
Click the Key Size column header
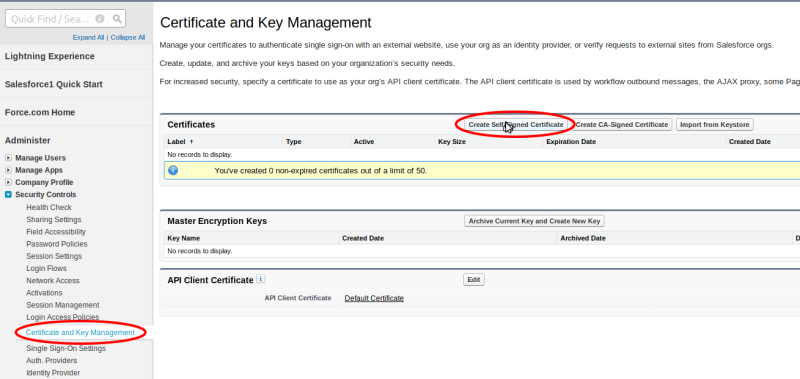(452, 142)
